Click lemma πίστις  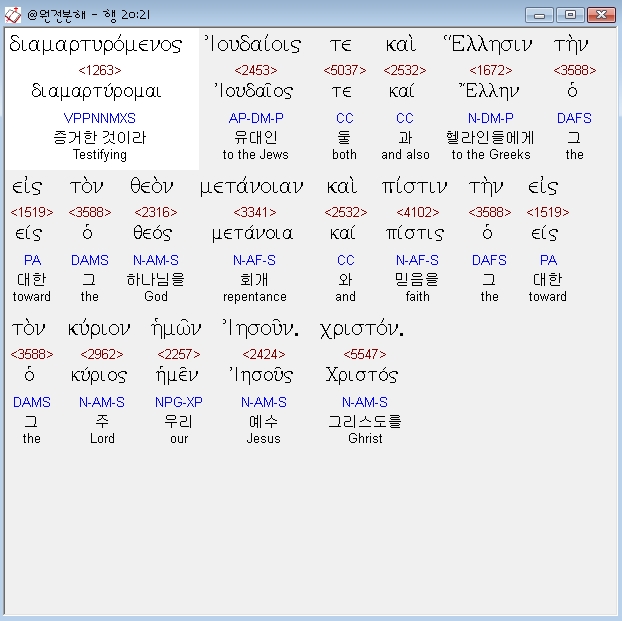(x=415, y=233)
